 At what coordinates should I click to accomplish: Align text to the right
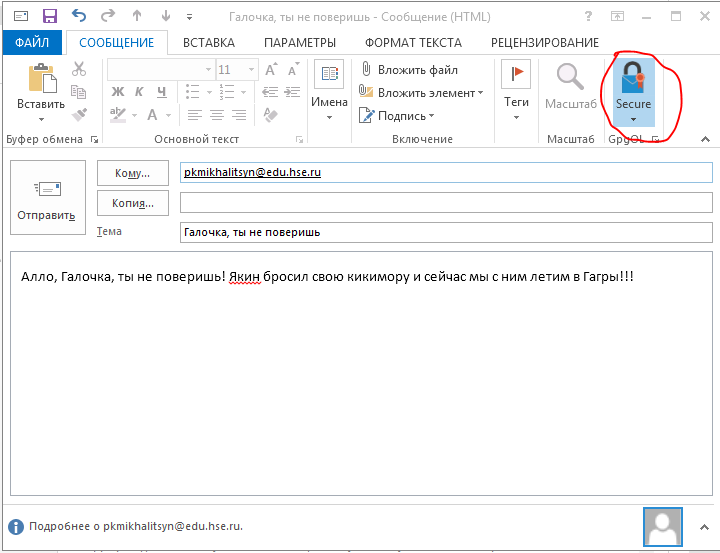[239, 114]
